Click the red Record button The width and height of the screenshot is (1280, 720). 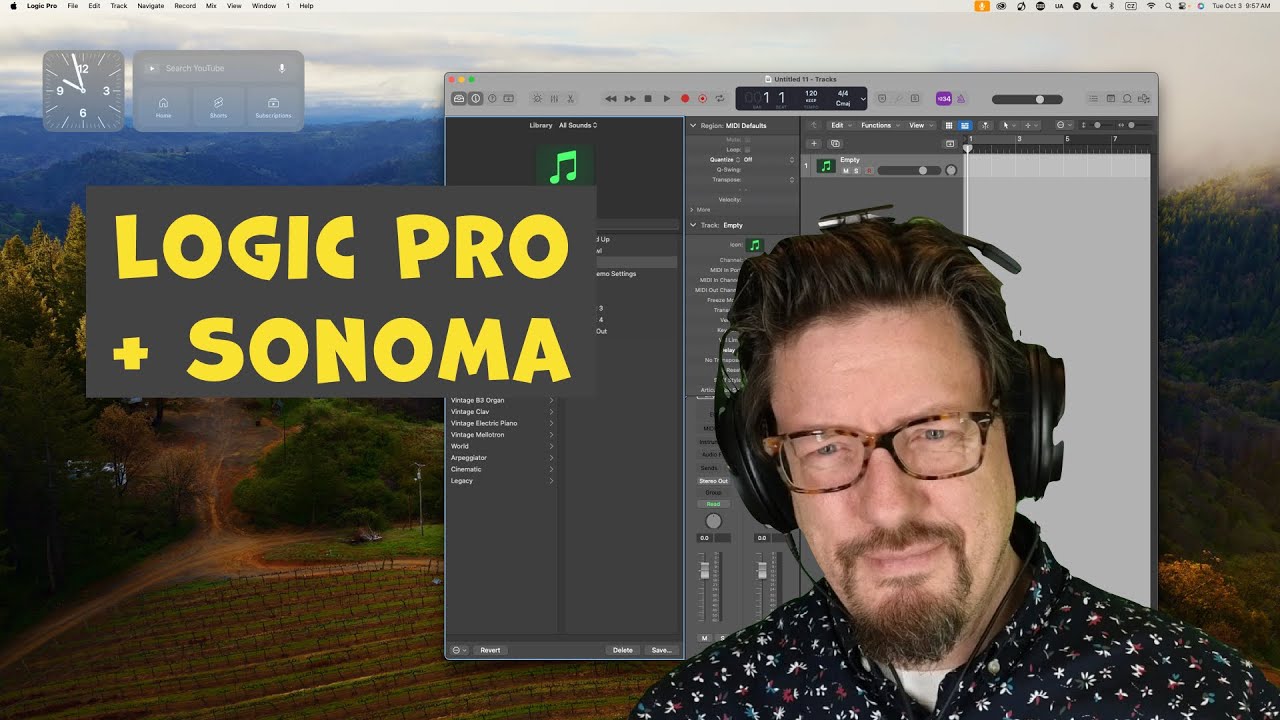click(685, 98)
